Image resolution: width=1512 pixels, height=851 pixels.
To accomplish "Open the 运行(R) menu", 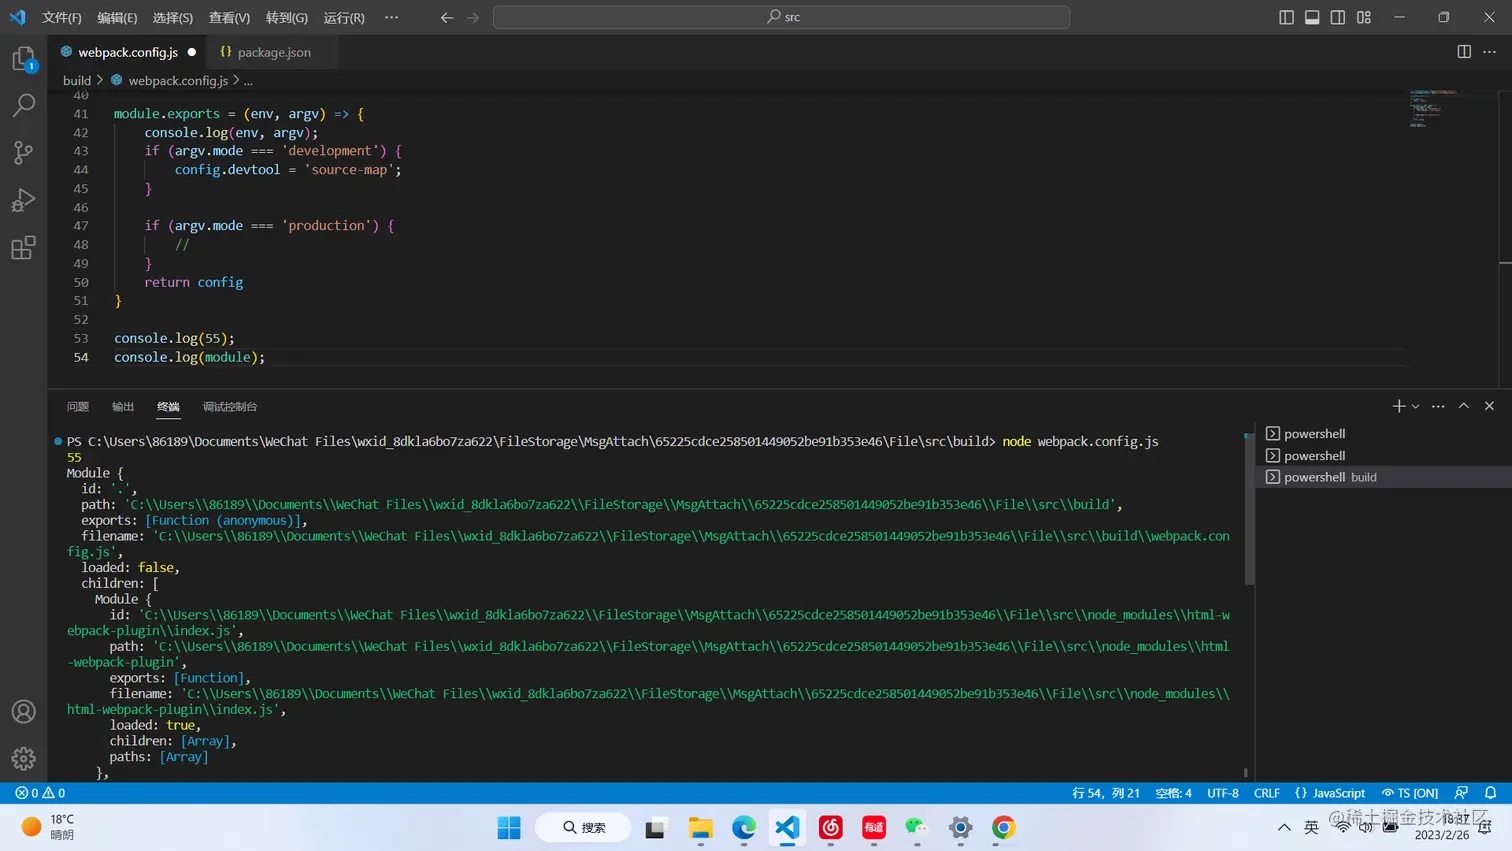I will (344, 17).
